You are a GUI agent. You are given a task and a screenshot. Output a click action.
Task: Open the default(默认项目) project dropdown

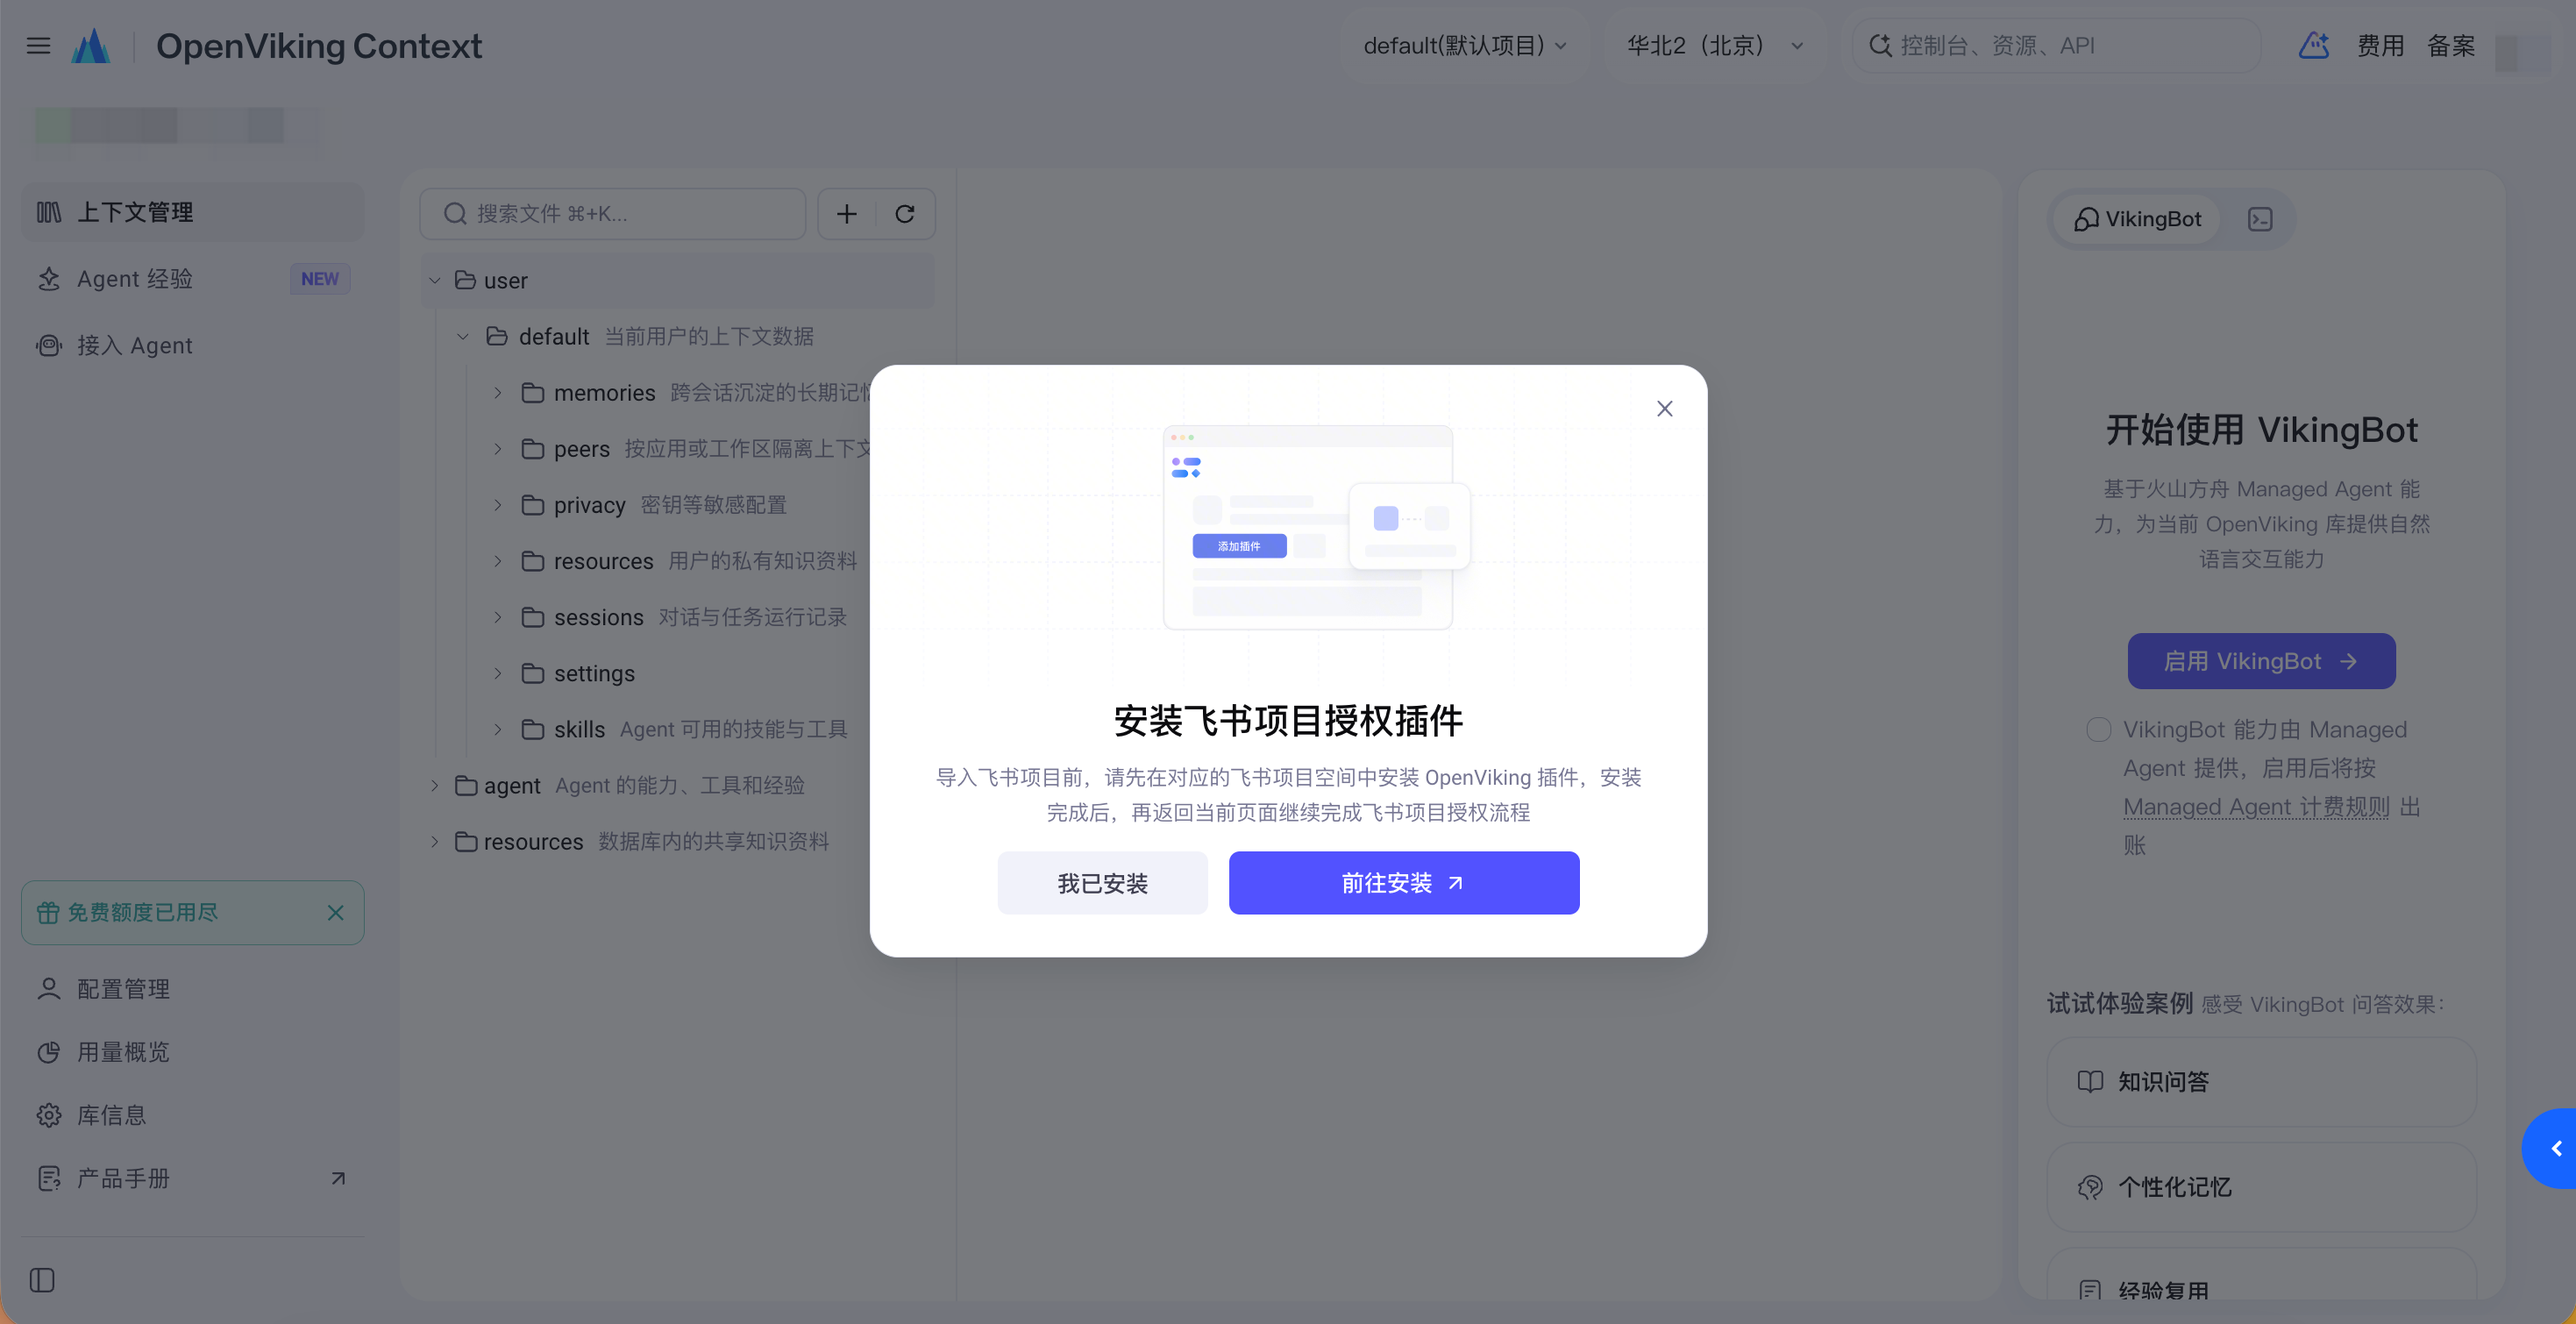pyautogui.click(x=1465, y=46)
